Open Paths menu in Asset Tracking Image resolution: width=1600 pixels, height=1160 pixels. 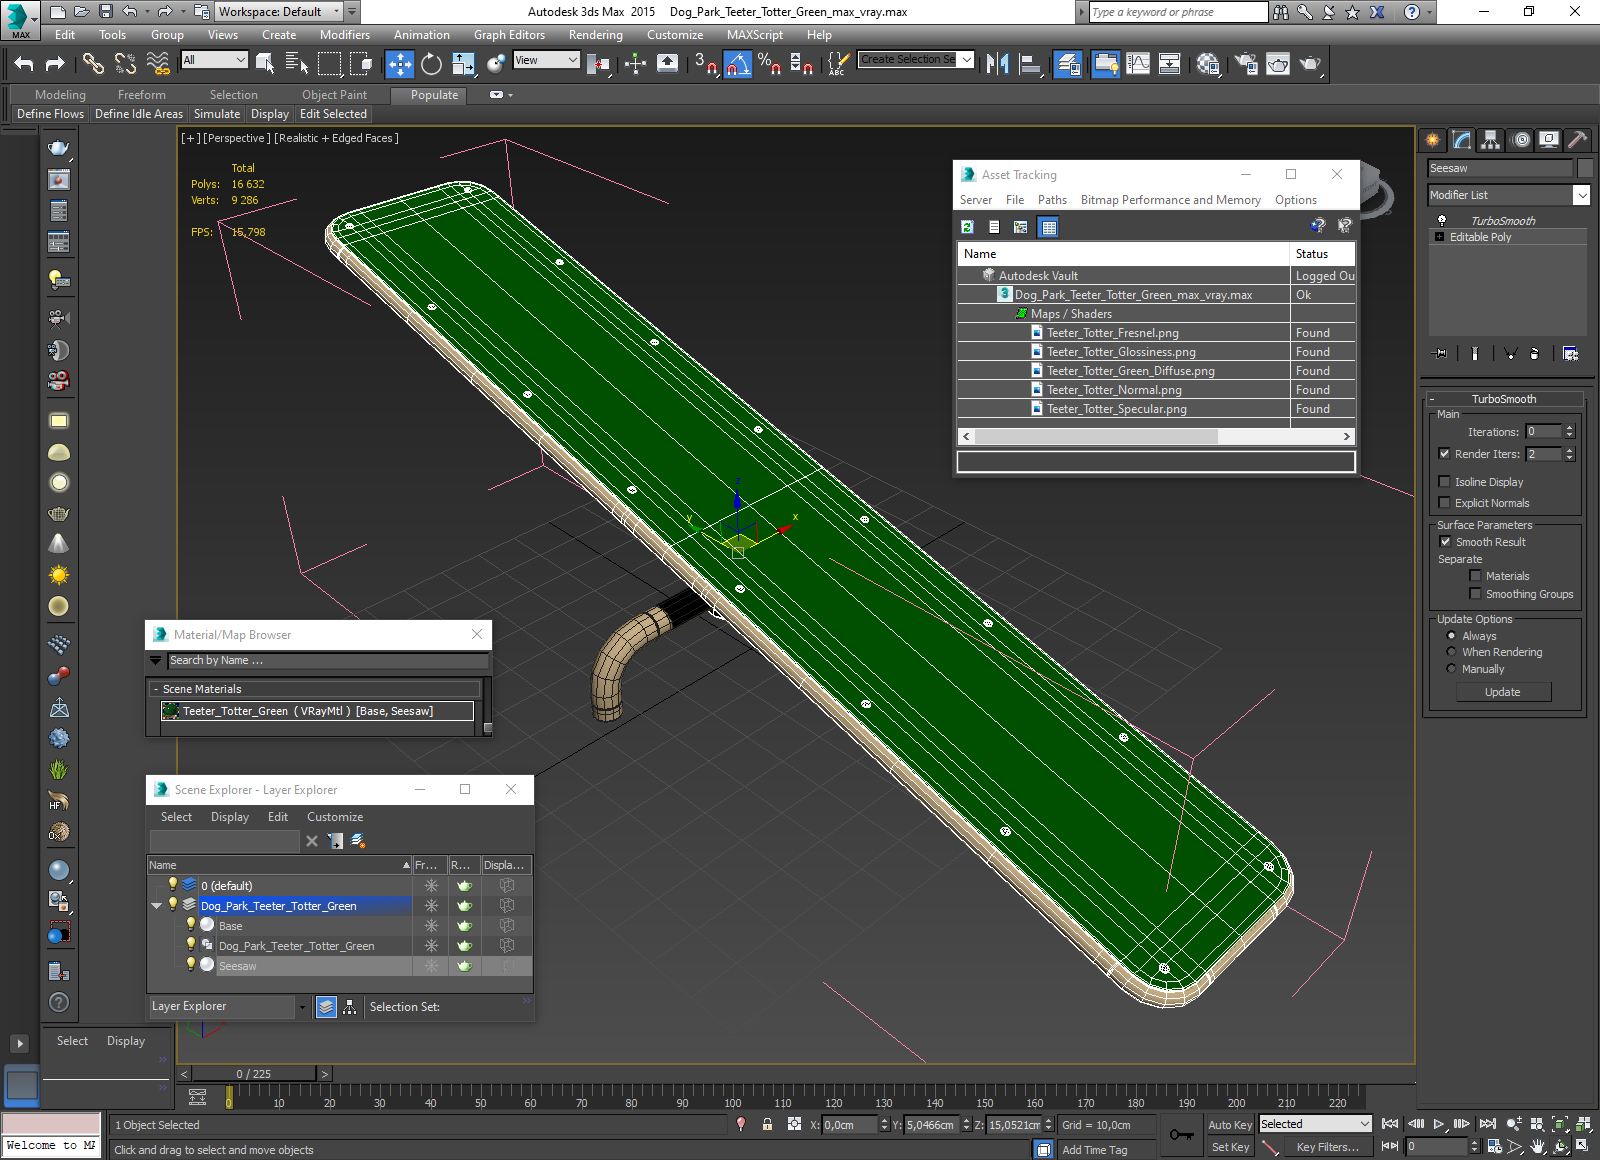point(1052,200)
